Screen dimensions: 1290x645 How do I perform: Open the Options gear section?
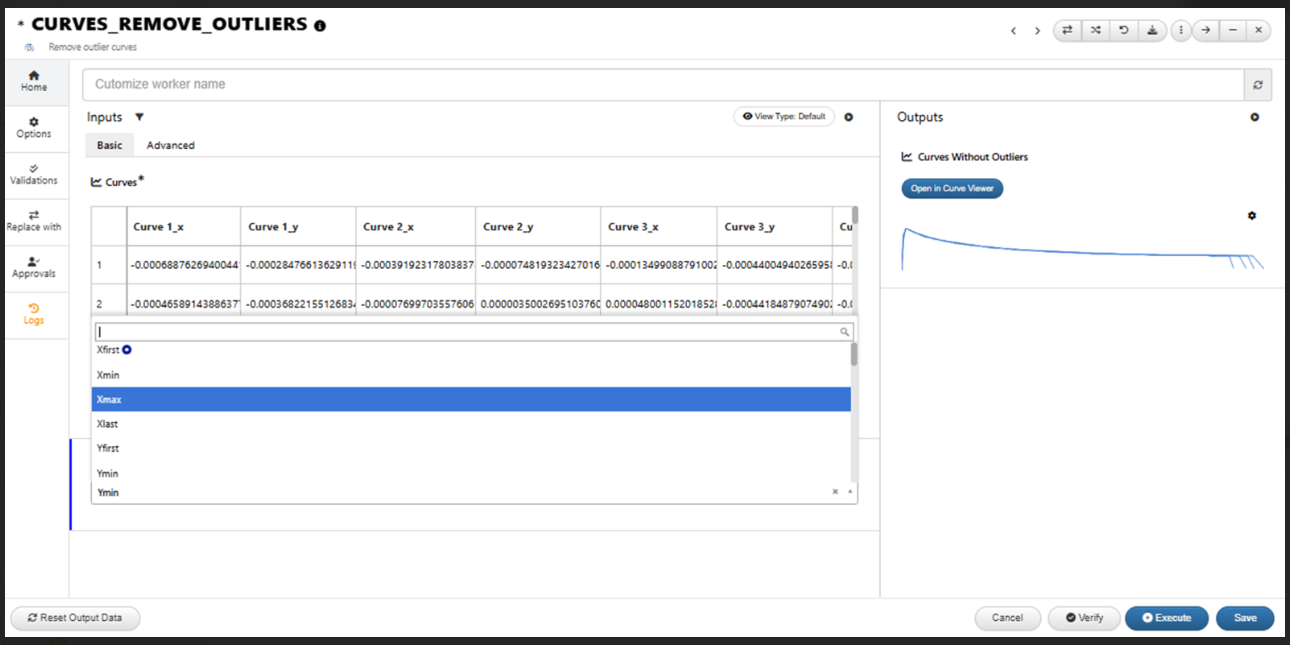34,128
